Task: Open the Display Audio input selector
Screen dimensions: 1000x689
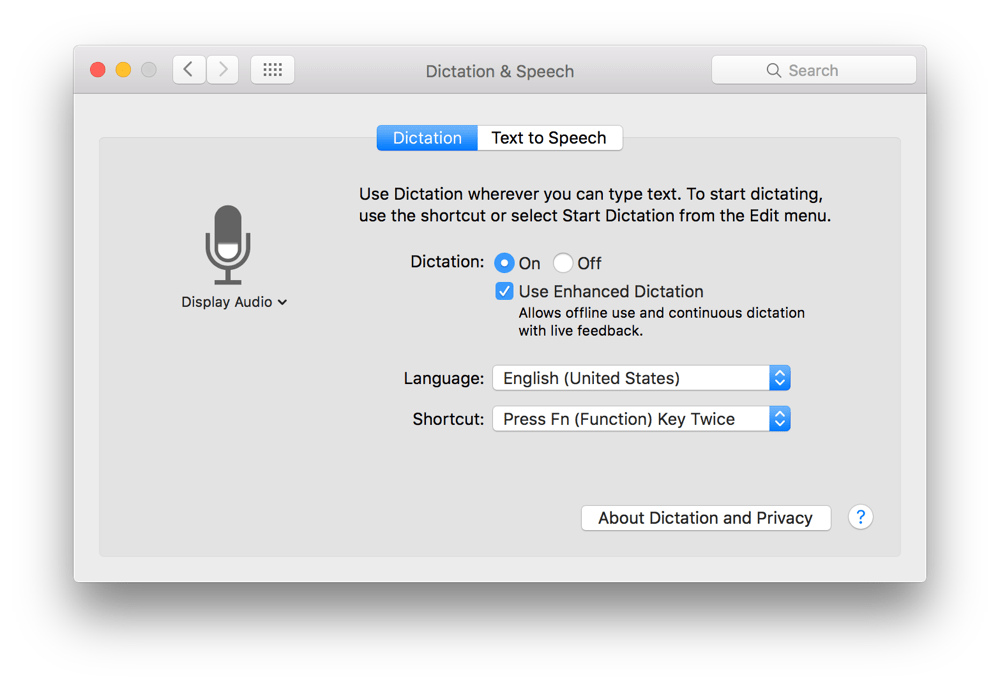Action: 234,301
